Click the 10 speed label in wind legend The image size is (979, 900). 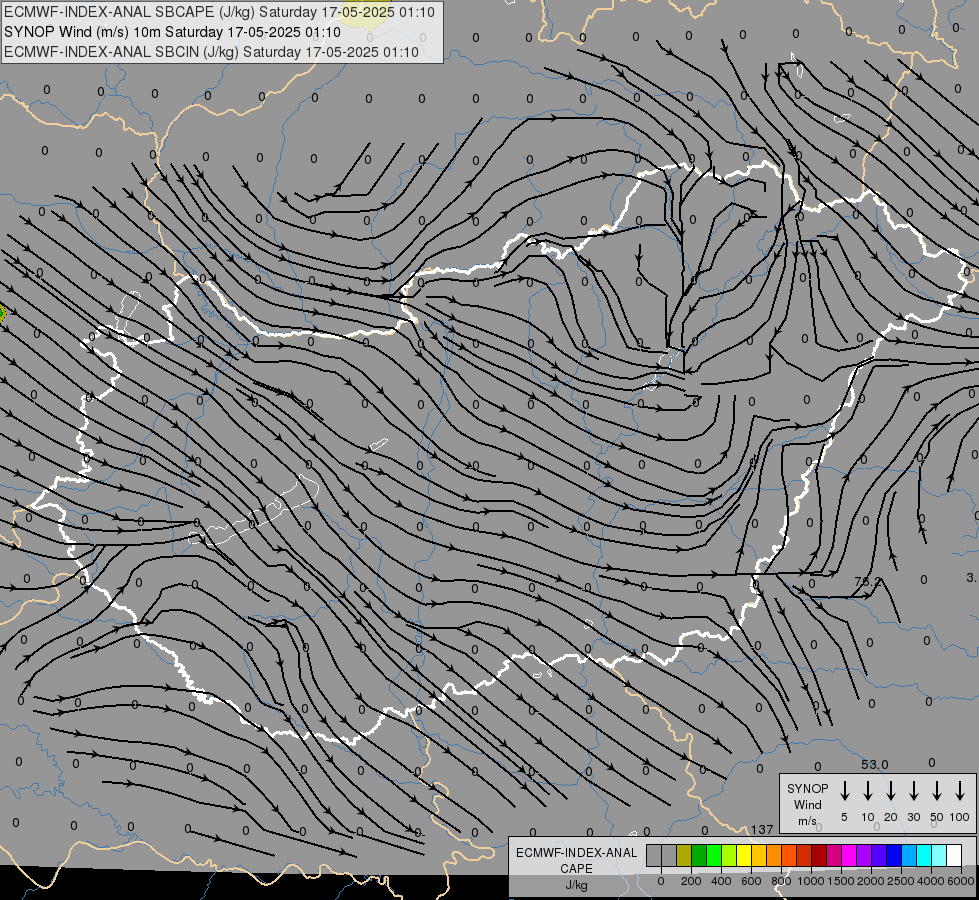click(868, 817)
